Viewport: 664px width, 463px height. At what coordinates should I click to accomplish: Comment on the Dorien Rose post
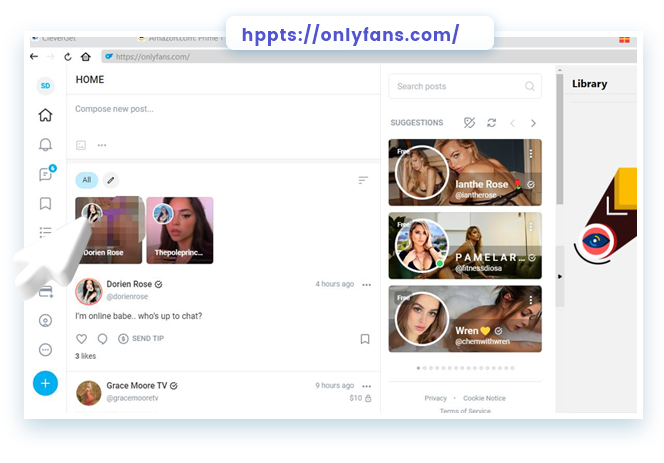tap(102, 338)
